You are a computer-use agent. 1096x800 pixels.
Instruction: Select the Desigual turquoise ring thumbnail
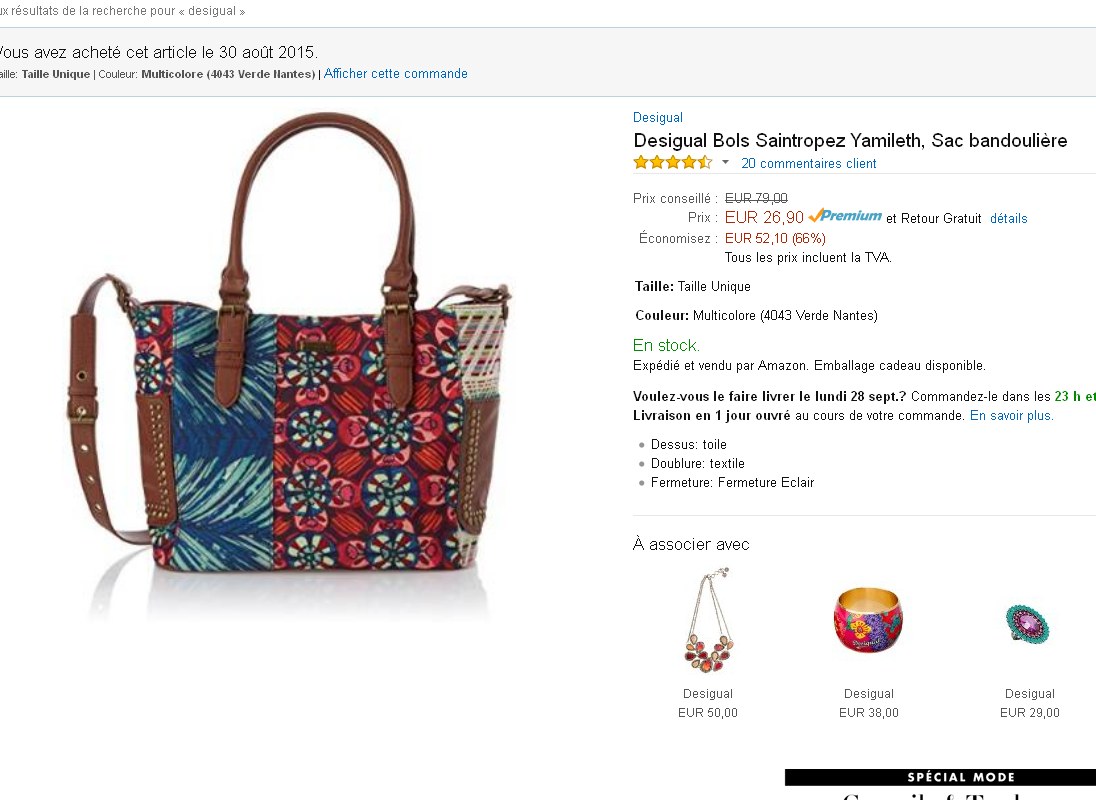tap(1029, 624)
